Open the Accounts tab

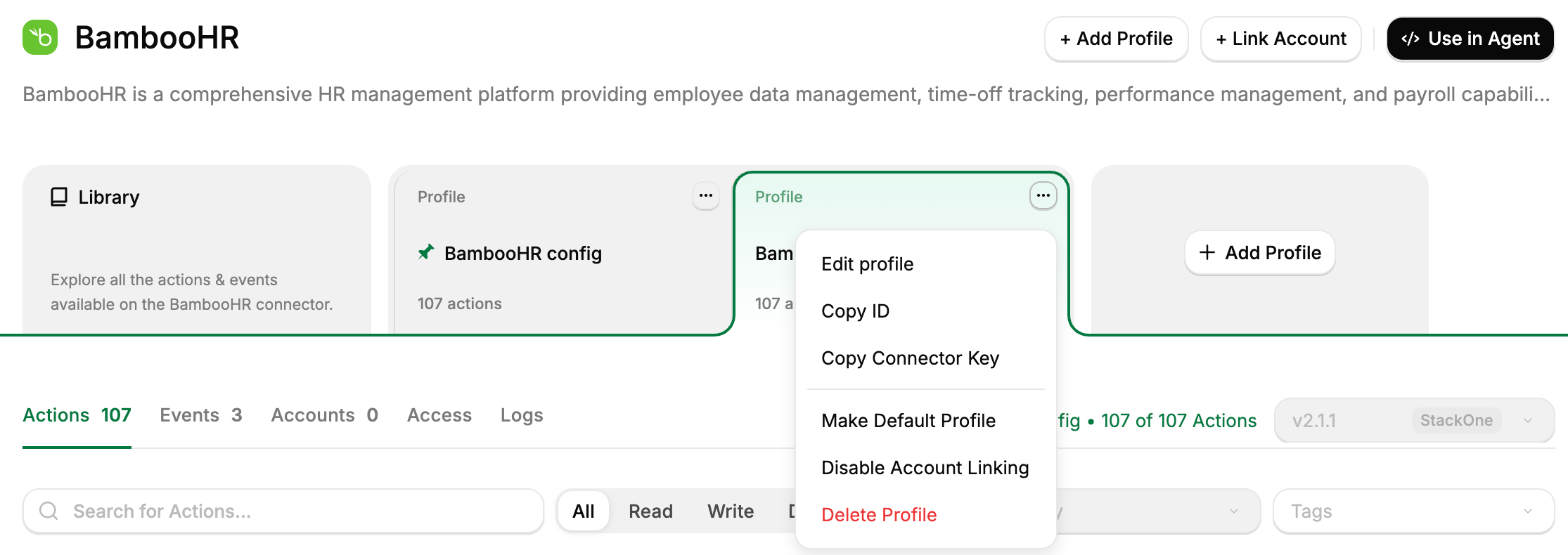click(324, 415)
